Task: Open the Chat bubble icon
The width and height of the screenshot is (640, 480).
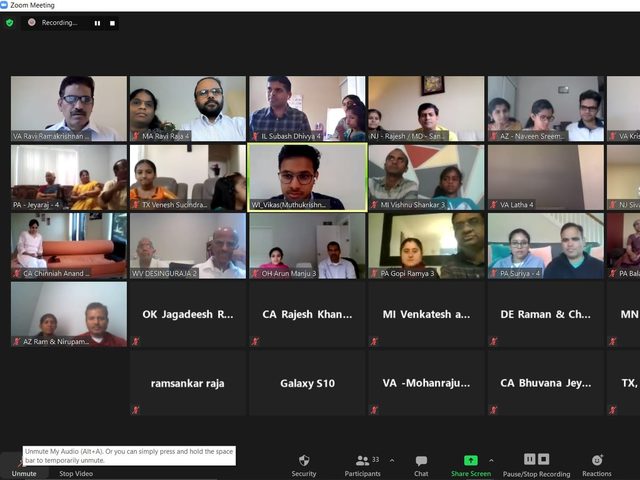Action: pos(421,461)
